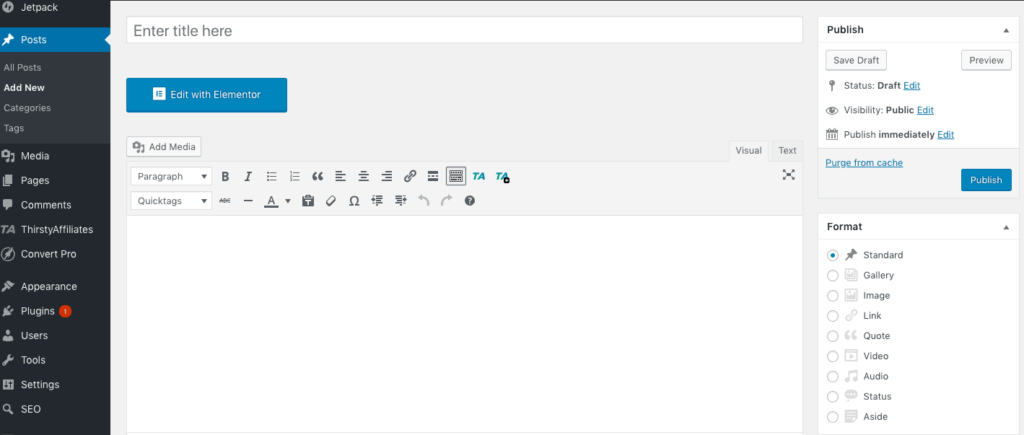The width and height of the screenshot is (1024, 435).
Task: Collapse the Format panel
Action: pos(1006,227)
